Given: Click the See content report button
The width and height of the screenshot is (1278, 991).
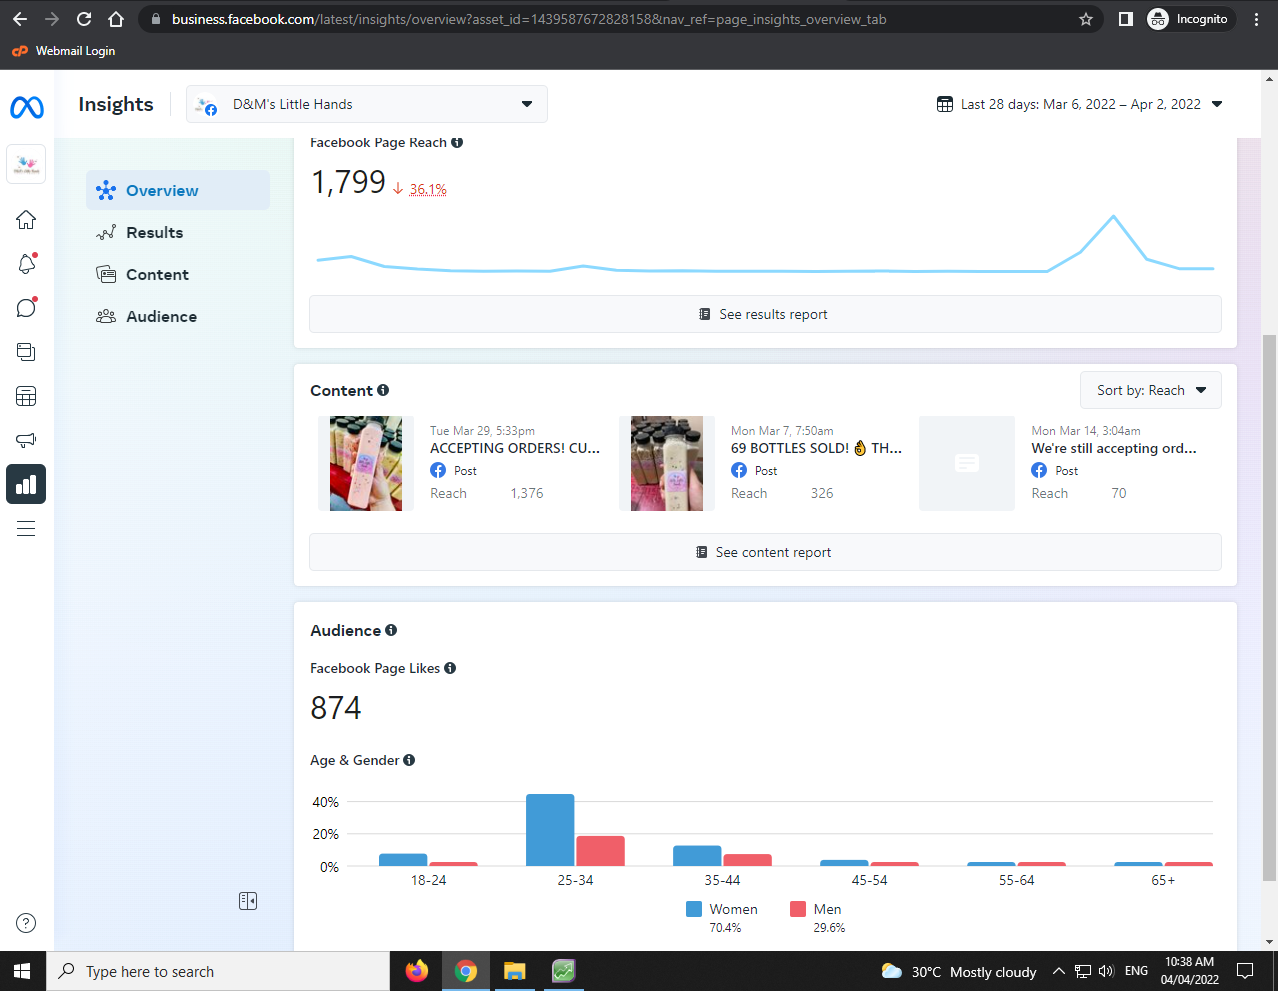Looking at the screenshot, I should (x=764, y=552).
